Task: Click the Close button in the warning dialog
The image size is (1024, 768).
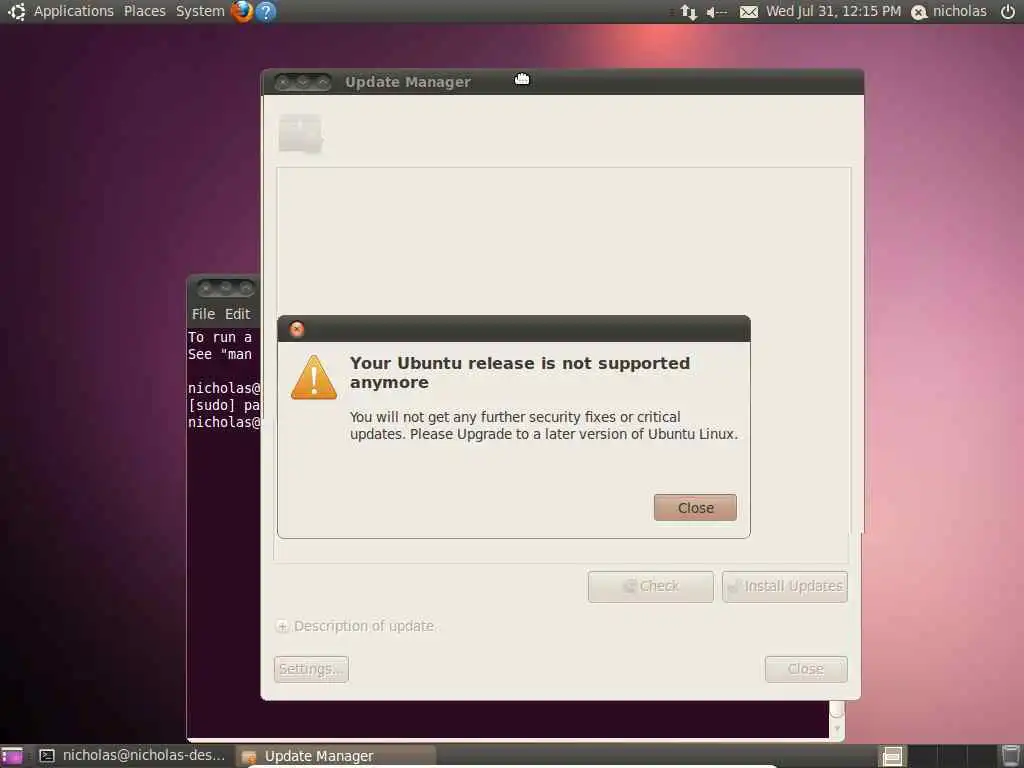Action: tap(696, 507)
